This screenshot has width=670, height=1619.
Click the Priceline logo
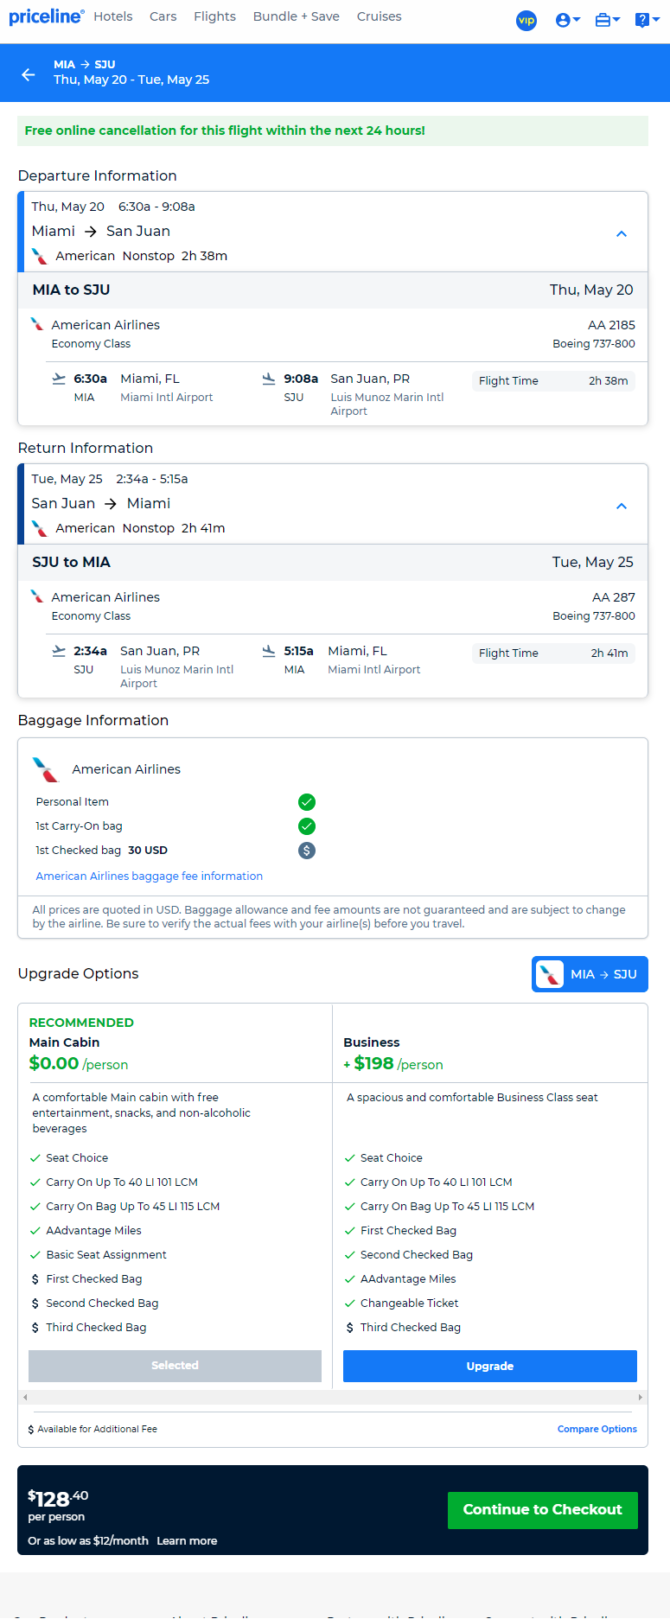(46, 17)
